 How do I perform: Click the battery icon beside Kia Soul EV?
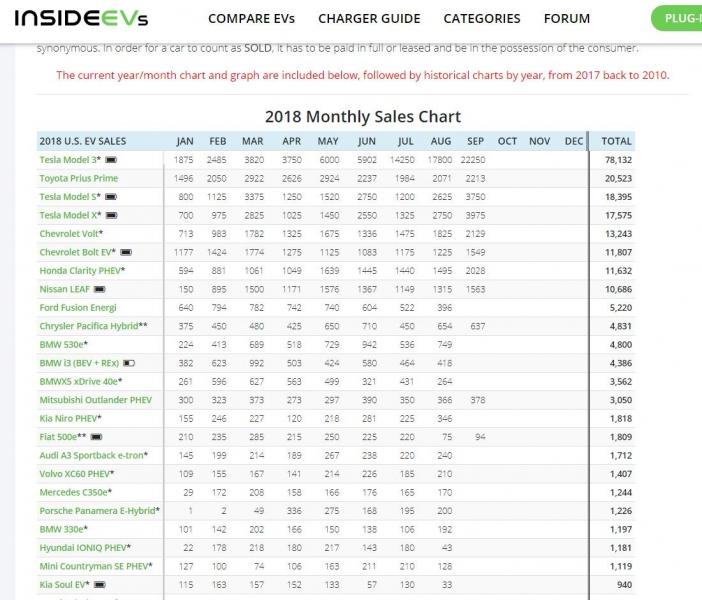click(98, 584)
